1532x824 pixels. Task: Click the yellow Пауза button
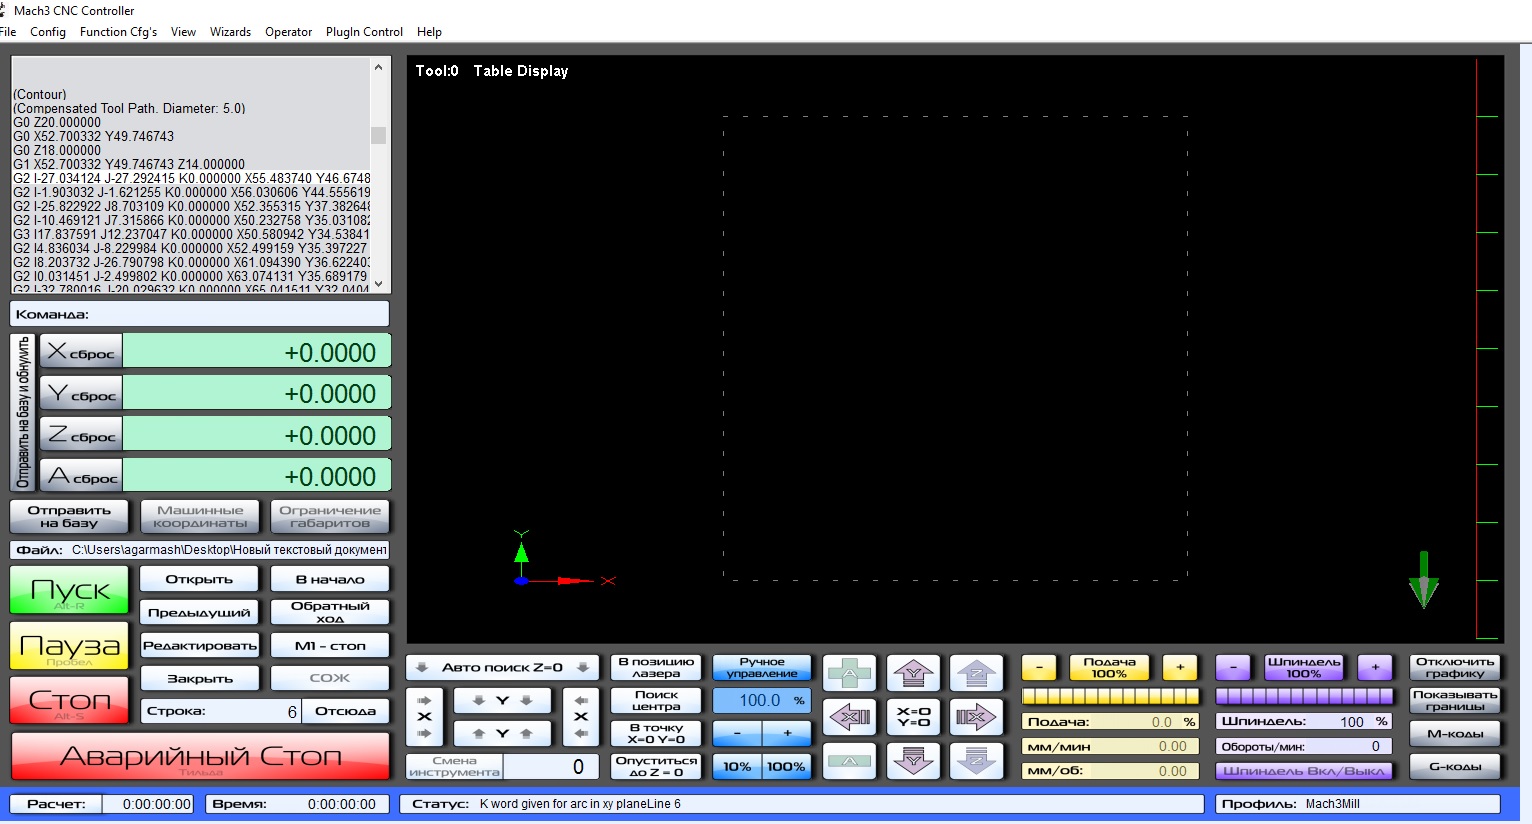pyautogui.click(x=69, y=646)
